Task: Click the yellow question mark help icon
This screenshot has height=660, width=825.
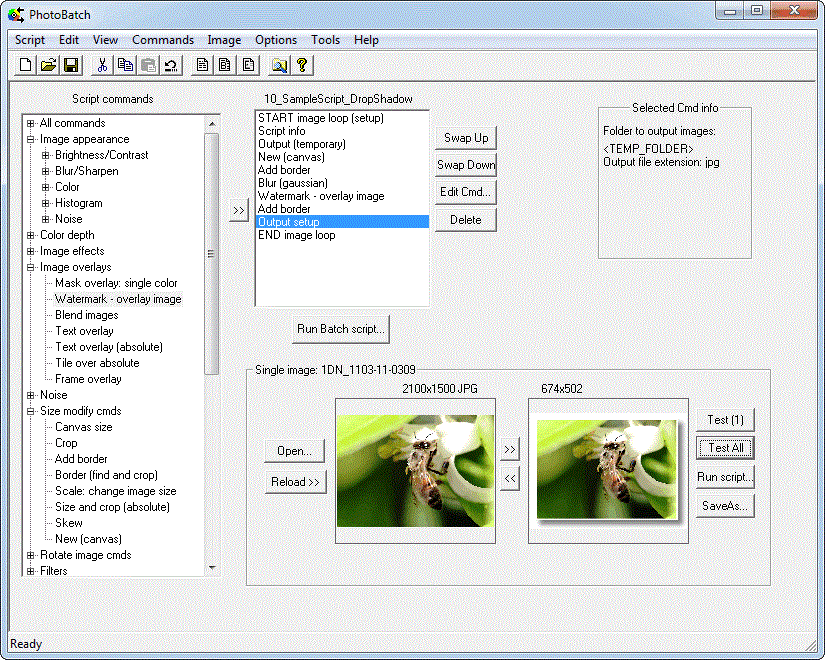Action: [301, 65]
